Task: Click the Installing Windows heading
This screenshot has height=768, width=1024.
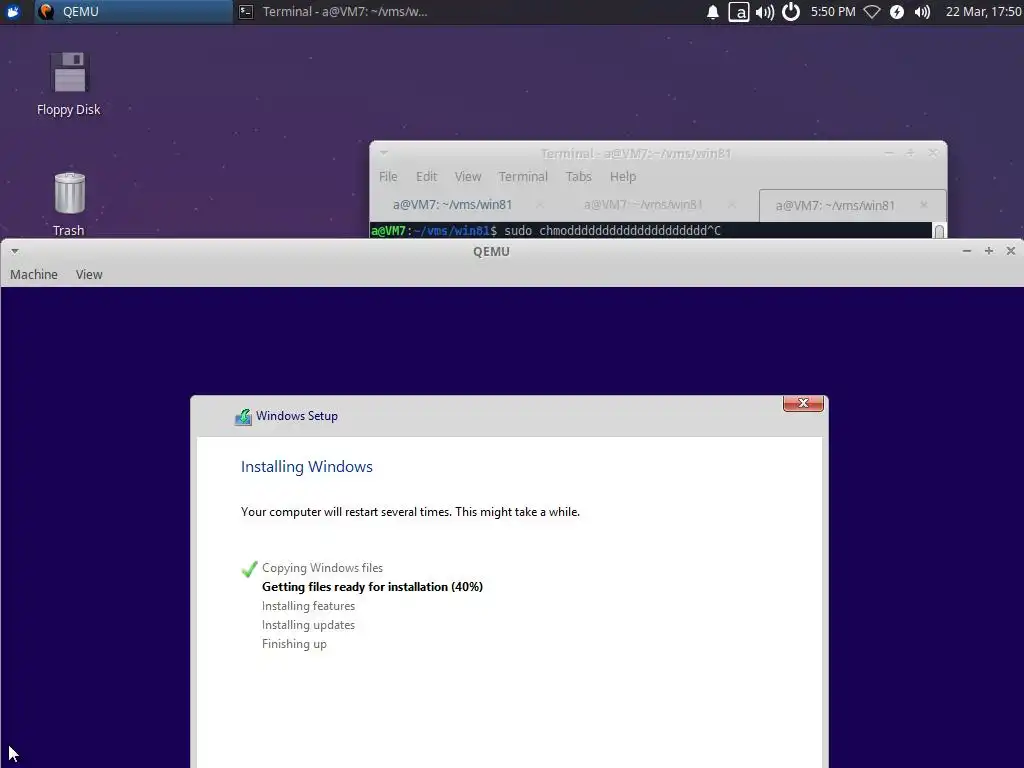Action: (307, 466)
